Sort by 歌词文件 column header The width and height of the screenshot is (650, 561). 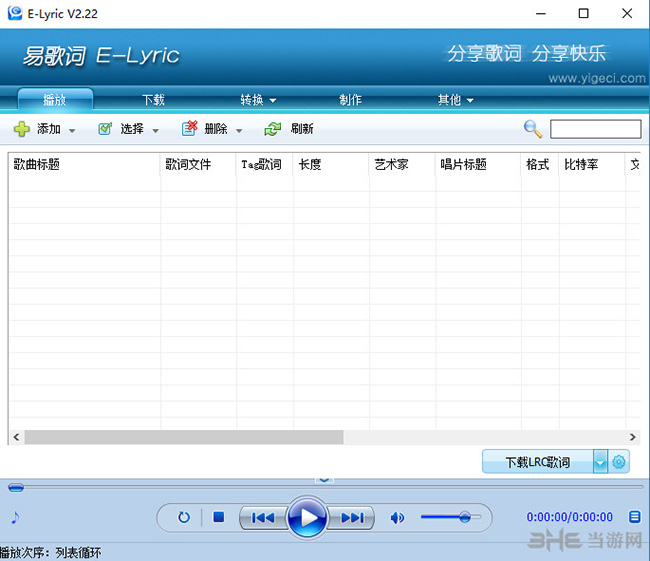[x=198, y=165]
